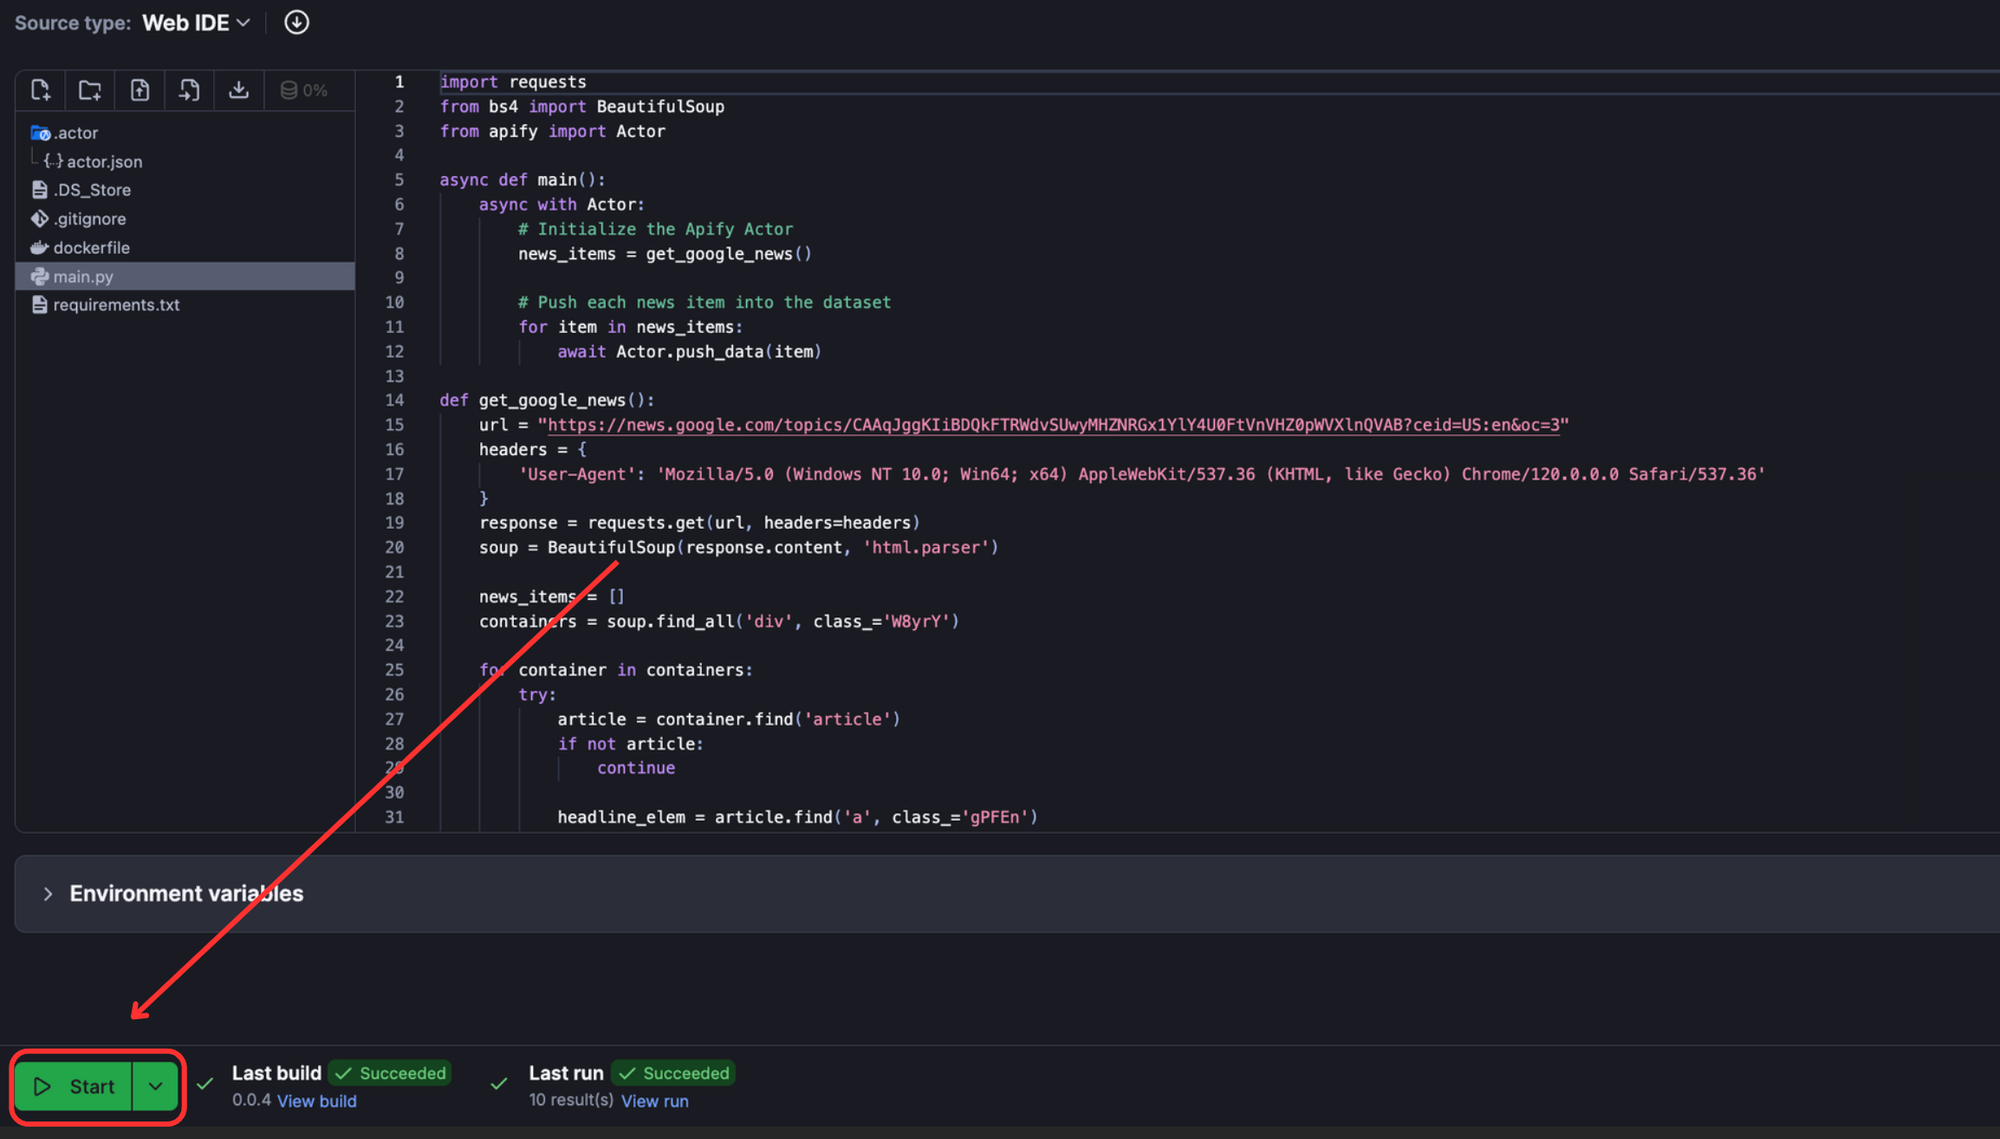Click the '0.0.4' build version text
This screenshot has height=1139, width=2000.
point(251,1100)
